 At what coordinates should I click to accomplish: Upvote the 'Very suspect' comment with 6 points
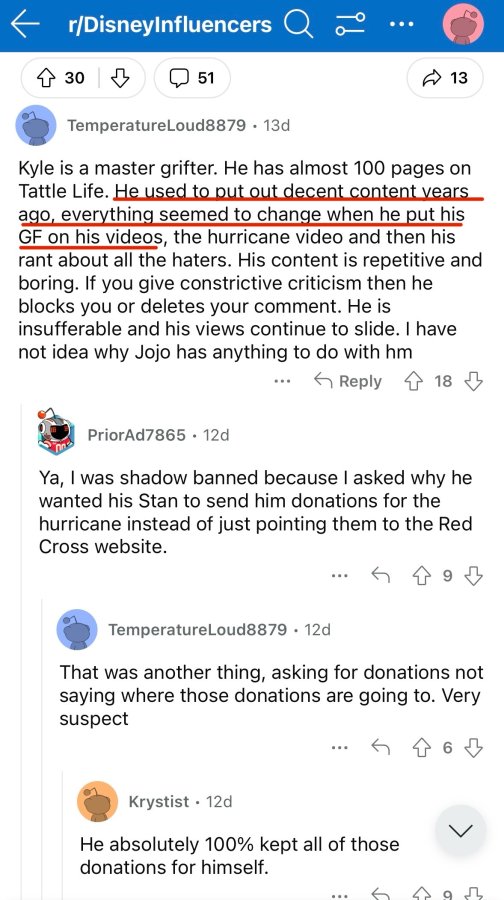pyautogui.click(x=421, y=747)
